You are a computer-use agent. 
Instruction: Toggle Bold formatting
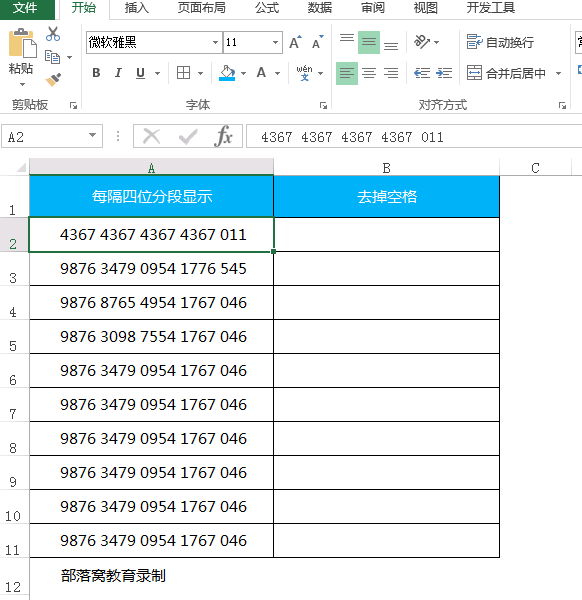tap(96, 73)
